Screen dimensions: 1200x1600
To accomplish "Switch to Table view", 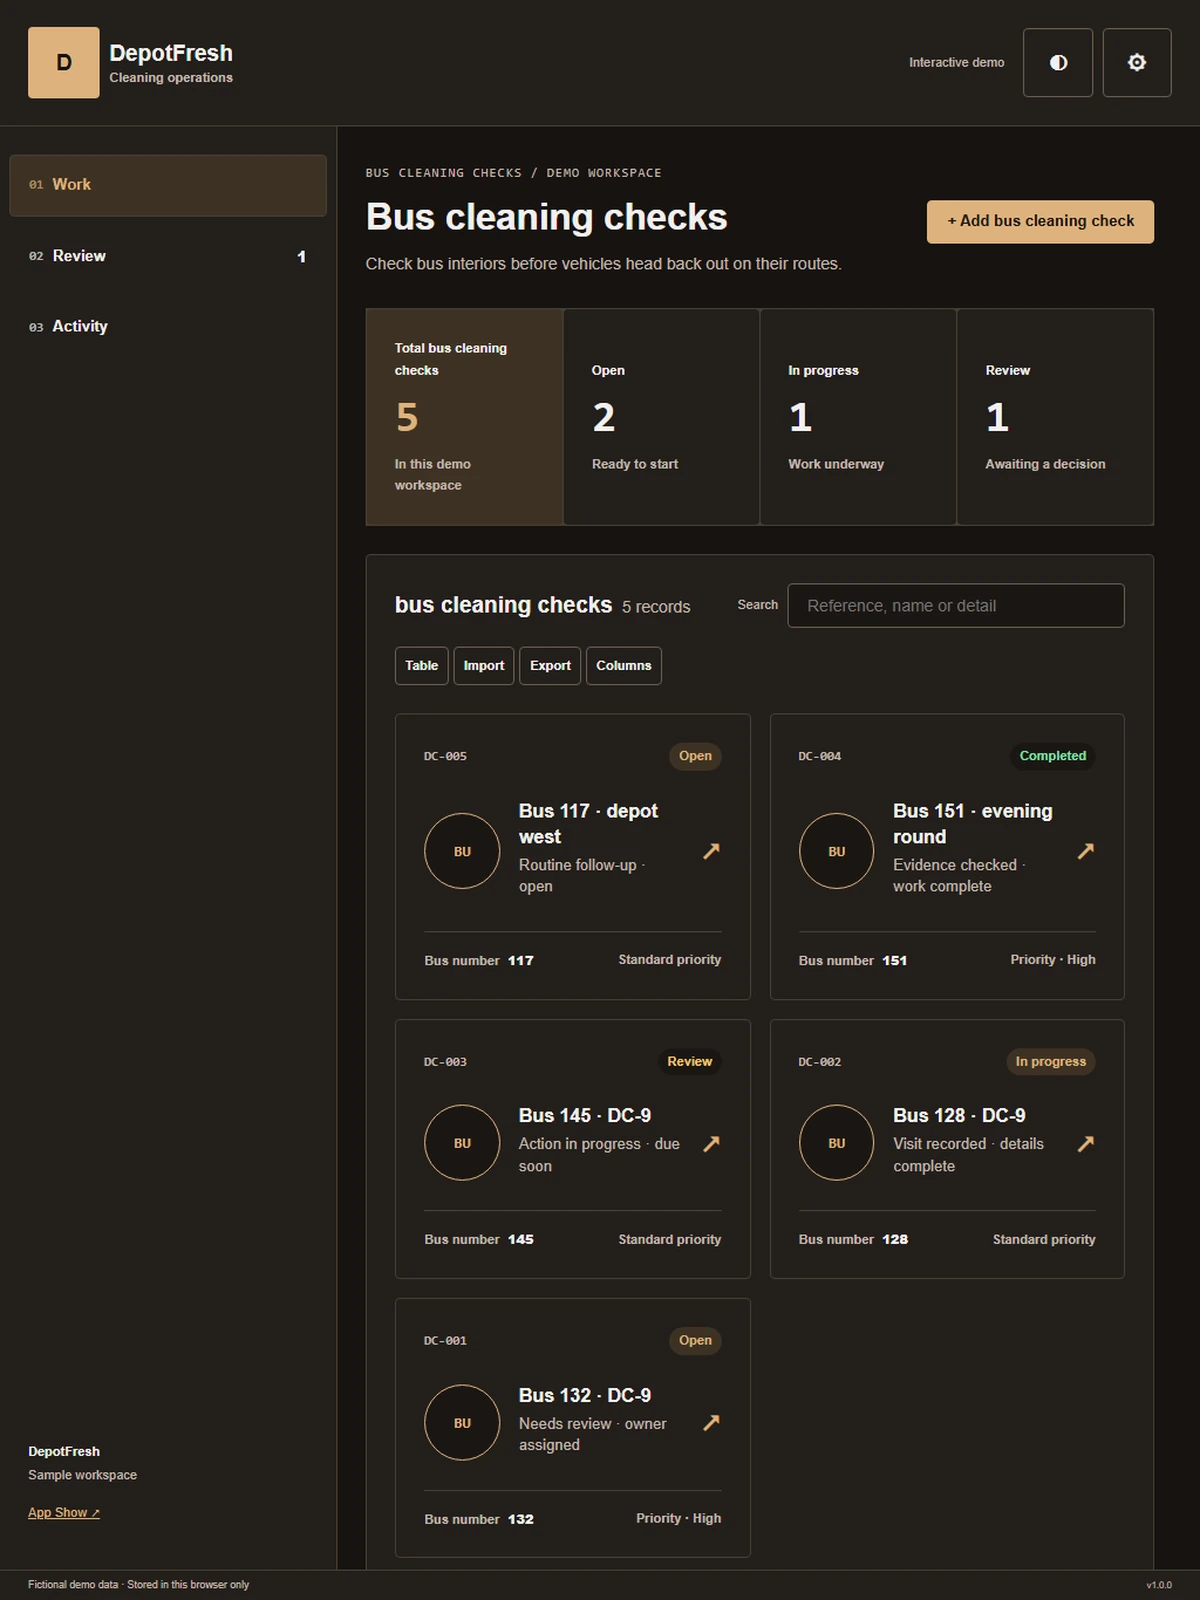I will (x=421, y=666).
